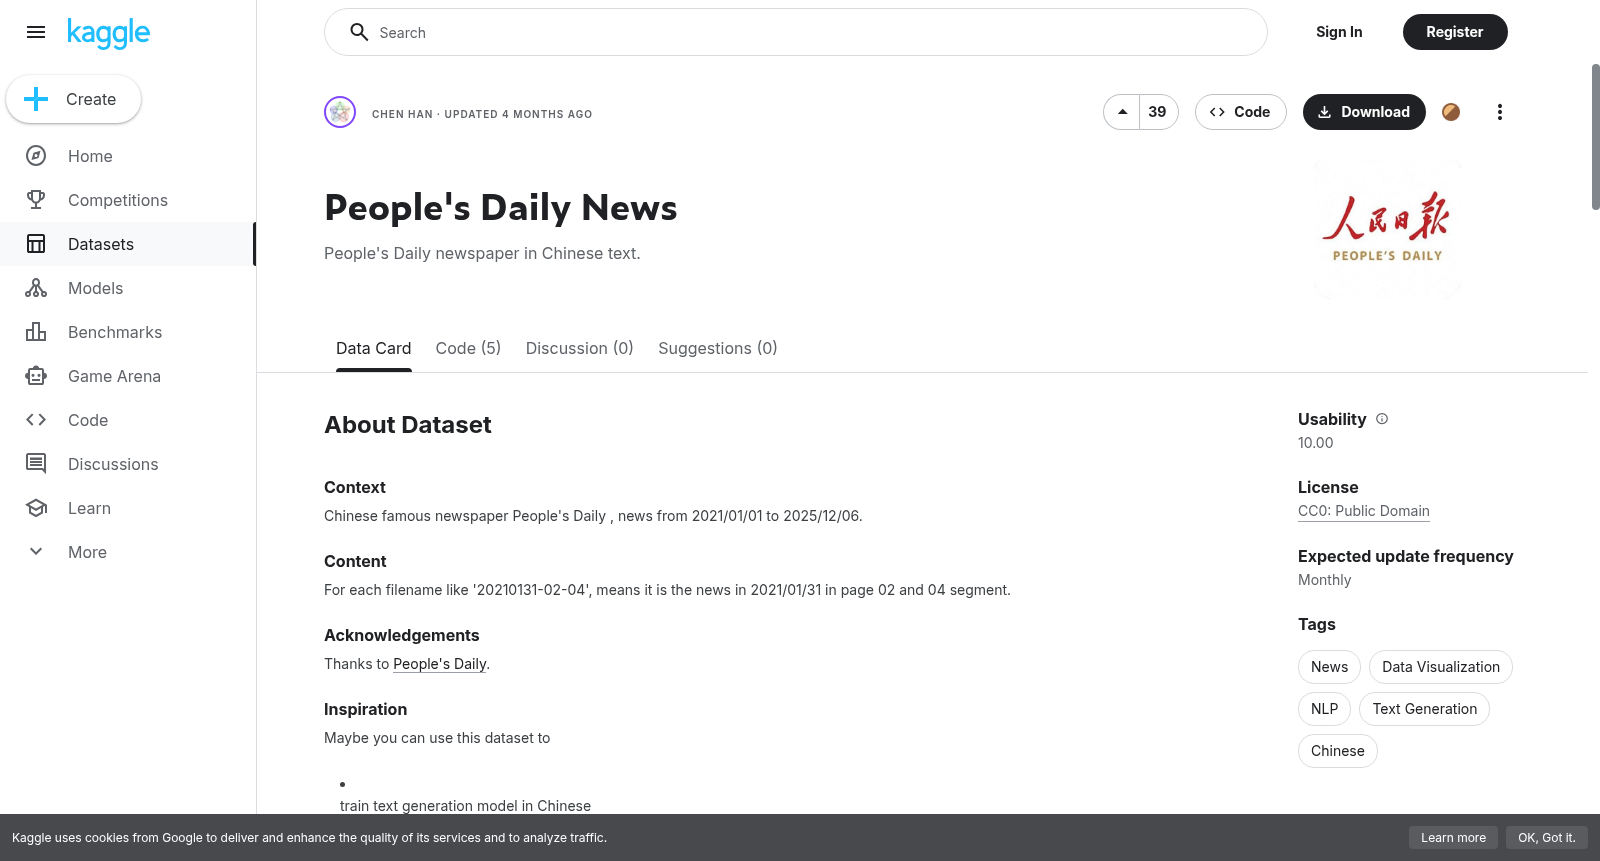This screenshot has height=861, width=1600.
Task: Click the About Dataset heading
Action: pyautogui.click(x=408, y=425)
